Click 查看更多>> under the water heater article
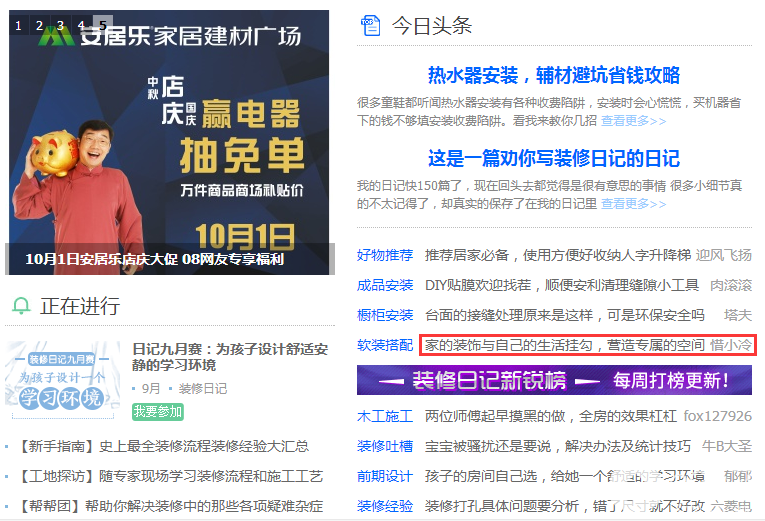Screen dimensions: 765x521 633,120
